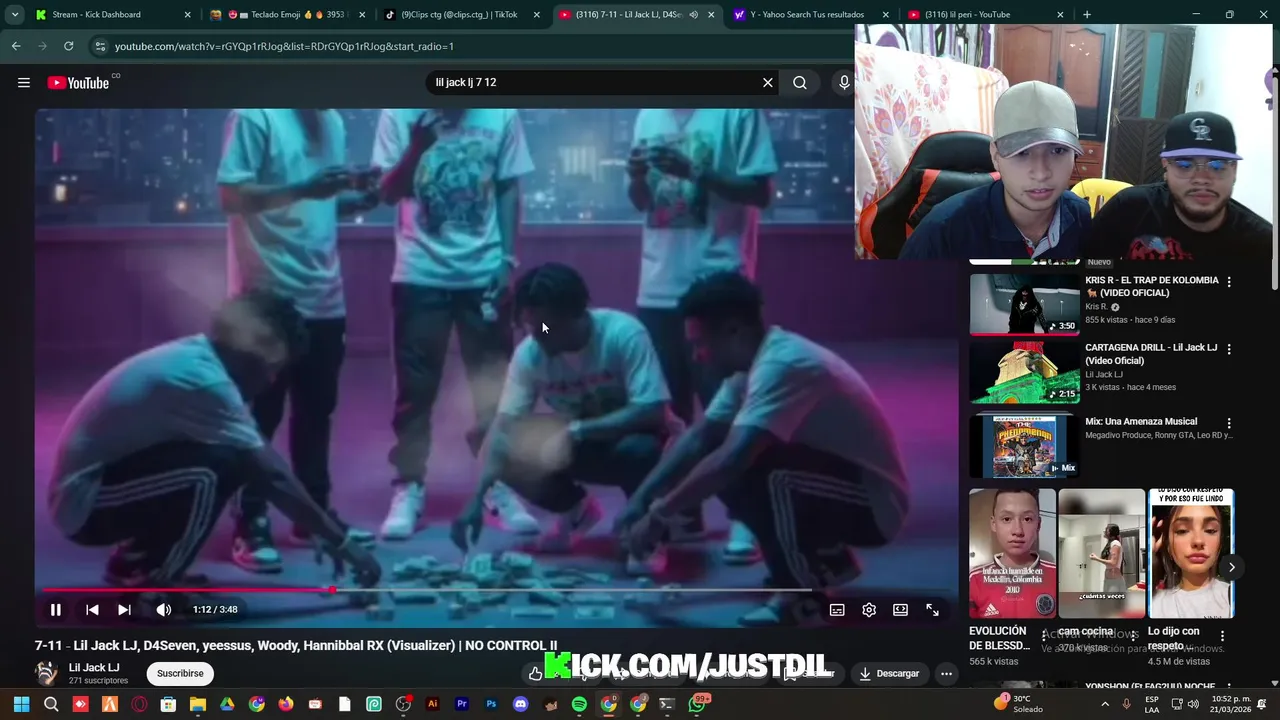1280x720 pixels.
Task: Toggle subtitles on the video player
Action: pyautogui.click(x=837, y=609)
